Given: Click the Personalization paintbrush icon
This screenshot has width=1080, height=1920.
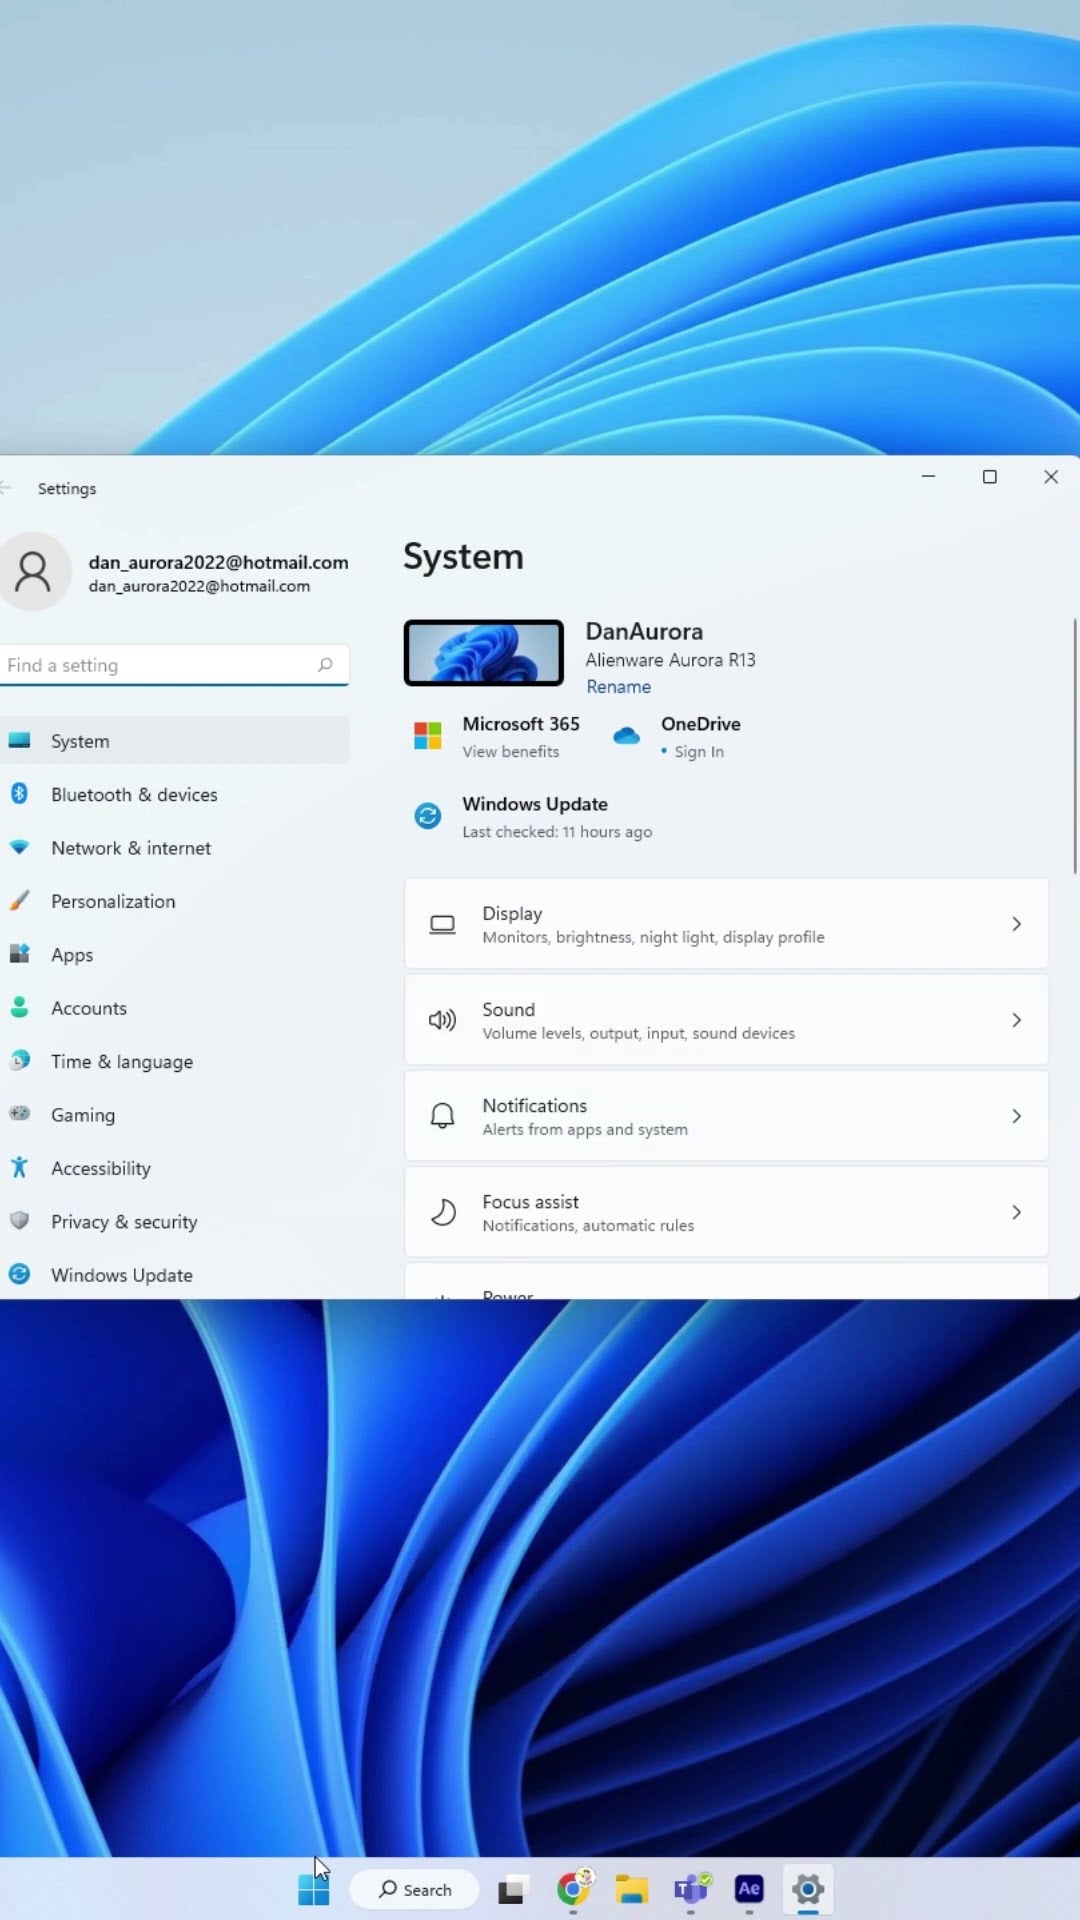Looking at the screenshot, I should (19, 900).
